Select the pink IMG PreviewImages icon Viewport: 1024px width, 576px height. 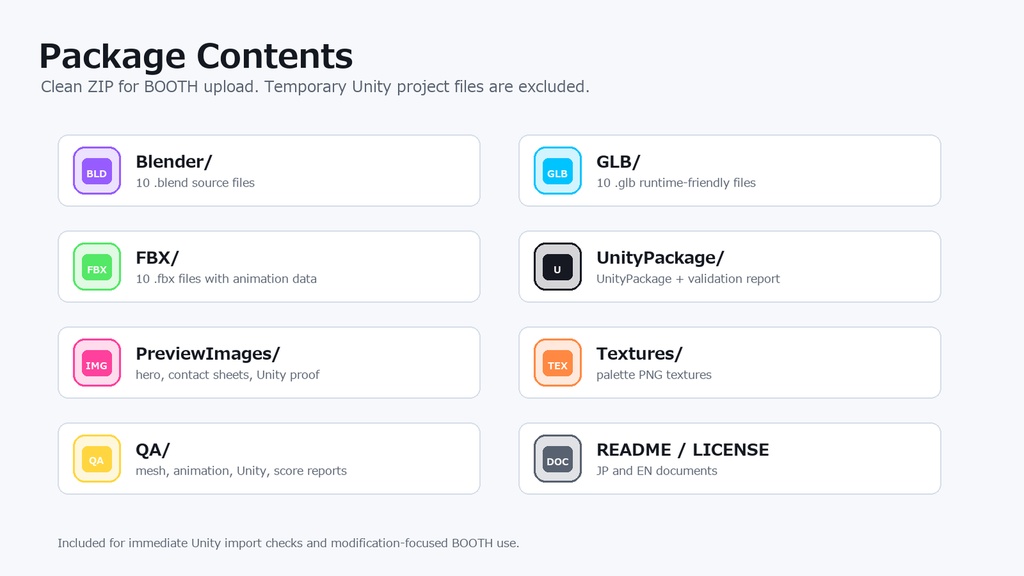(97, 362)
